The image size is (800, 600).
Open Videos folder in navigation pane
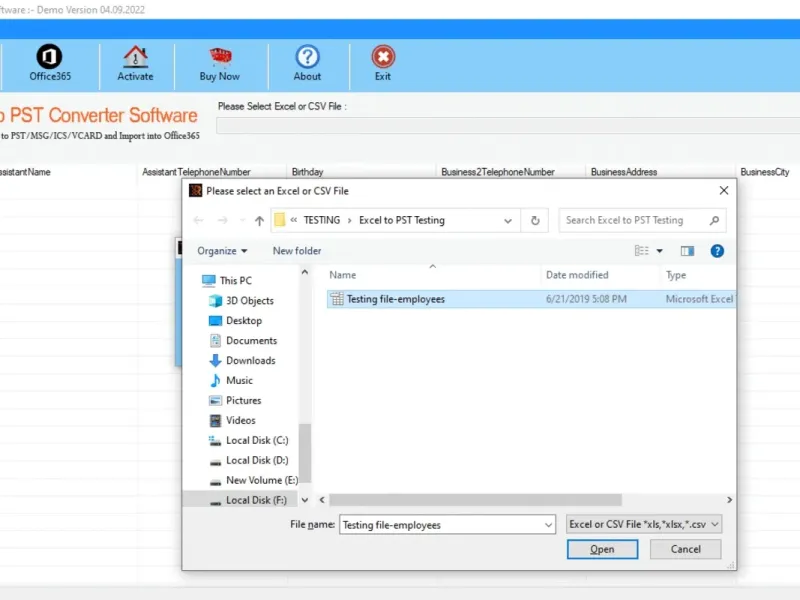232,420
